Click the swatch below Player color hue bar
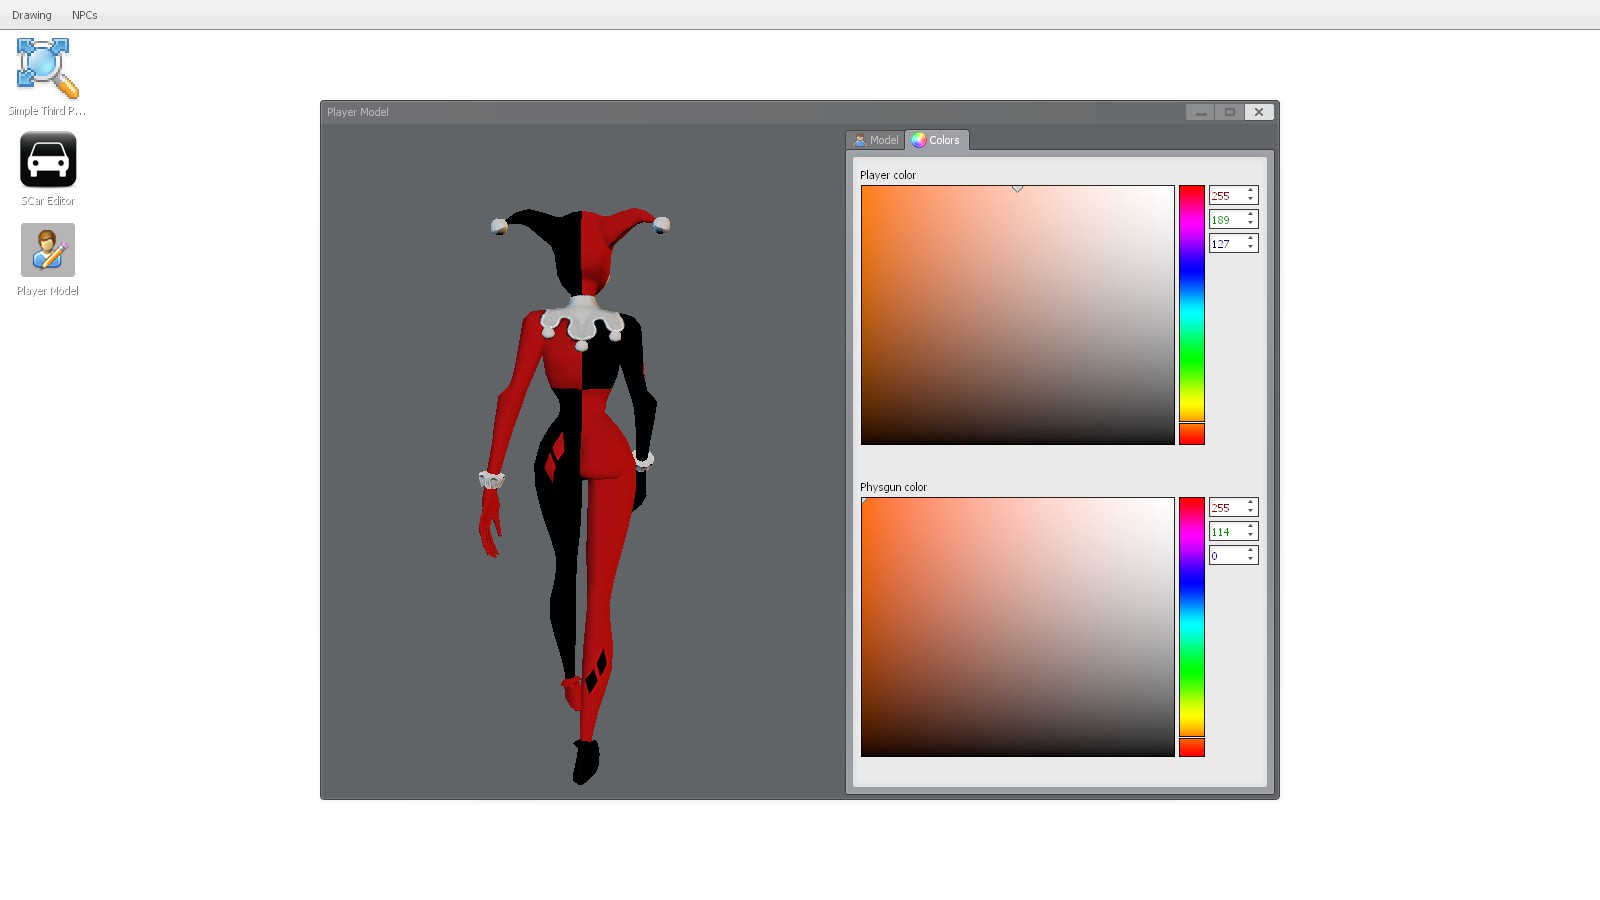Image resolution: width=1600 pixels, height=900 pixels. tap(1192, 434)
